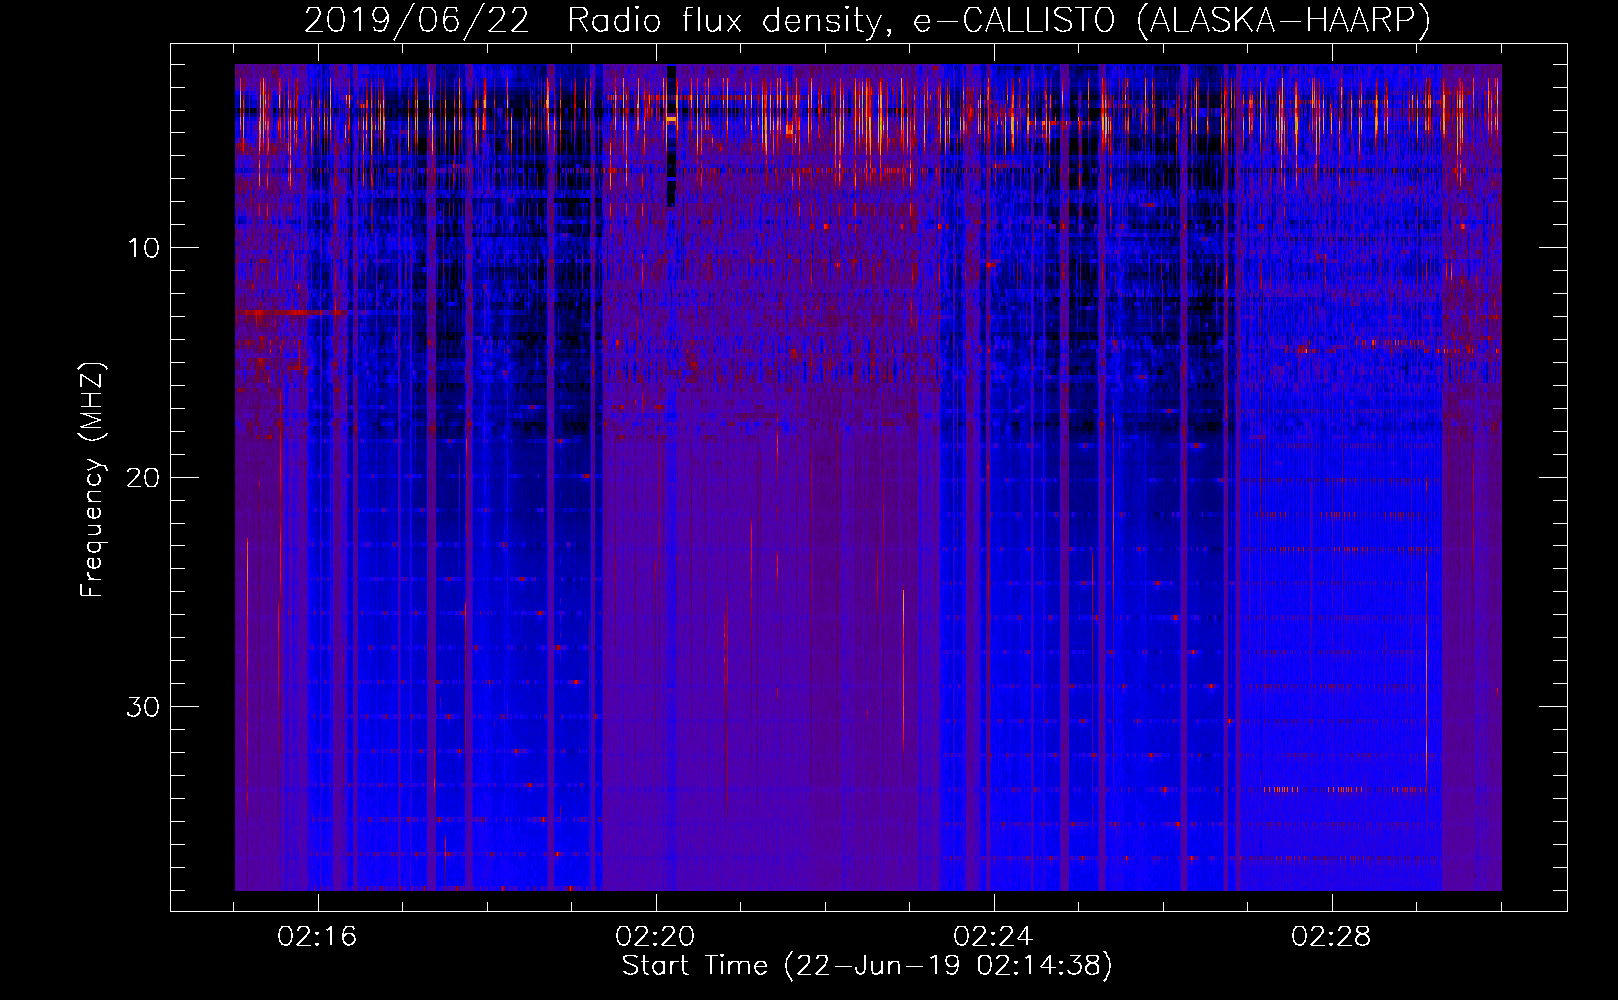1618x1000 pixels.
Task: Click the 'Frequency (MHZ)' axis label
Action: [92, 480]
